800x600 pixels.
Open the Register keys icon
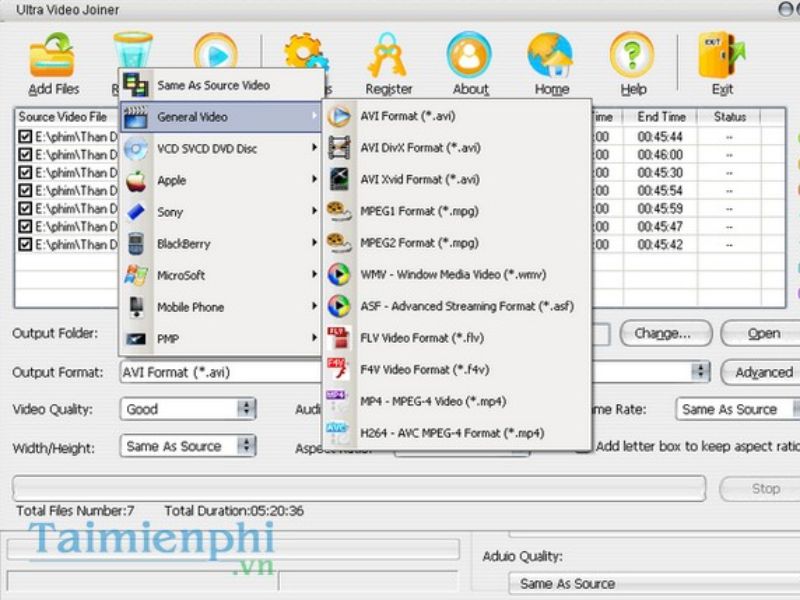tap(388, 58)
